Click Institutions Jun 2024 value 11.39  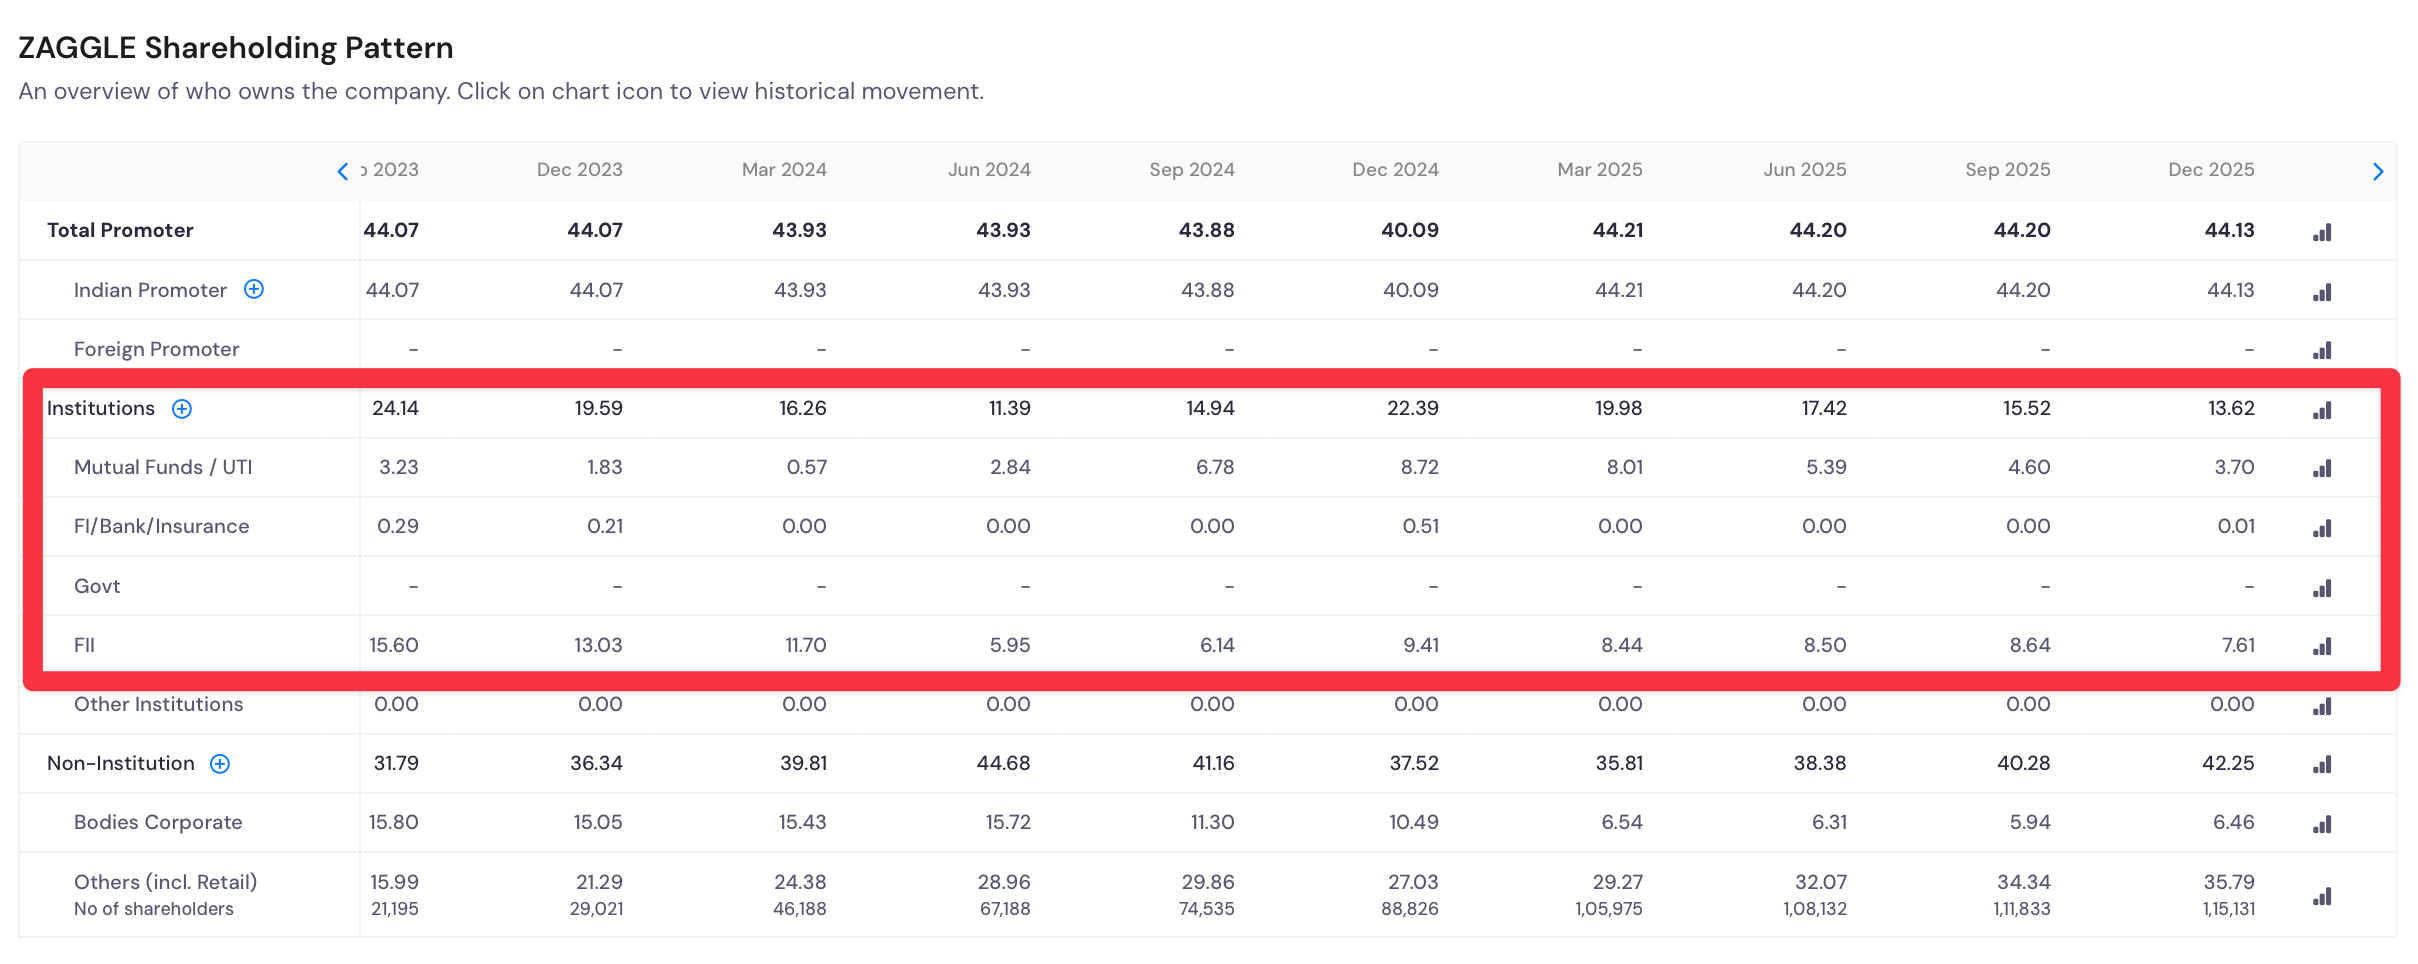click(x=1010, y=408)
